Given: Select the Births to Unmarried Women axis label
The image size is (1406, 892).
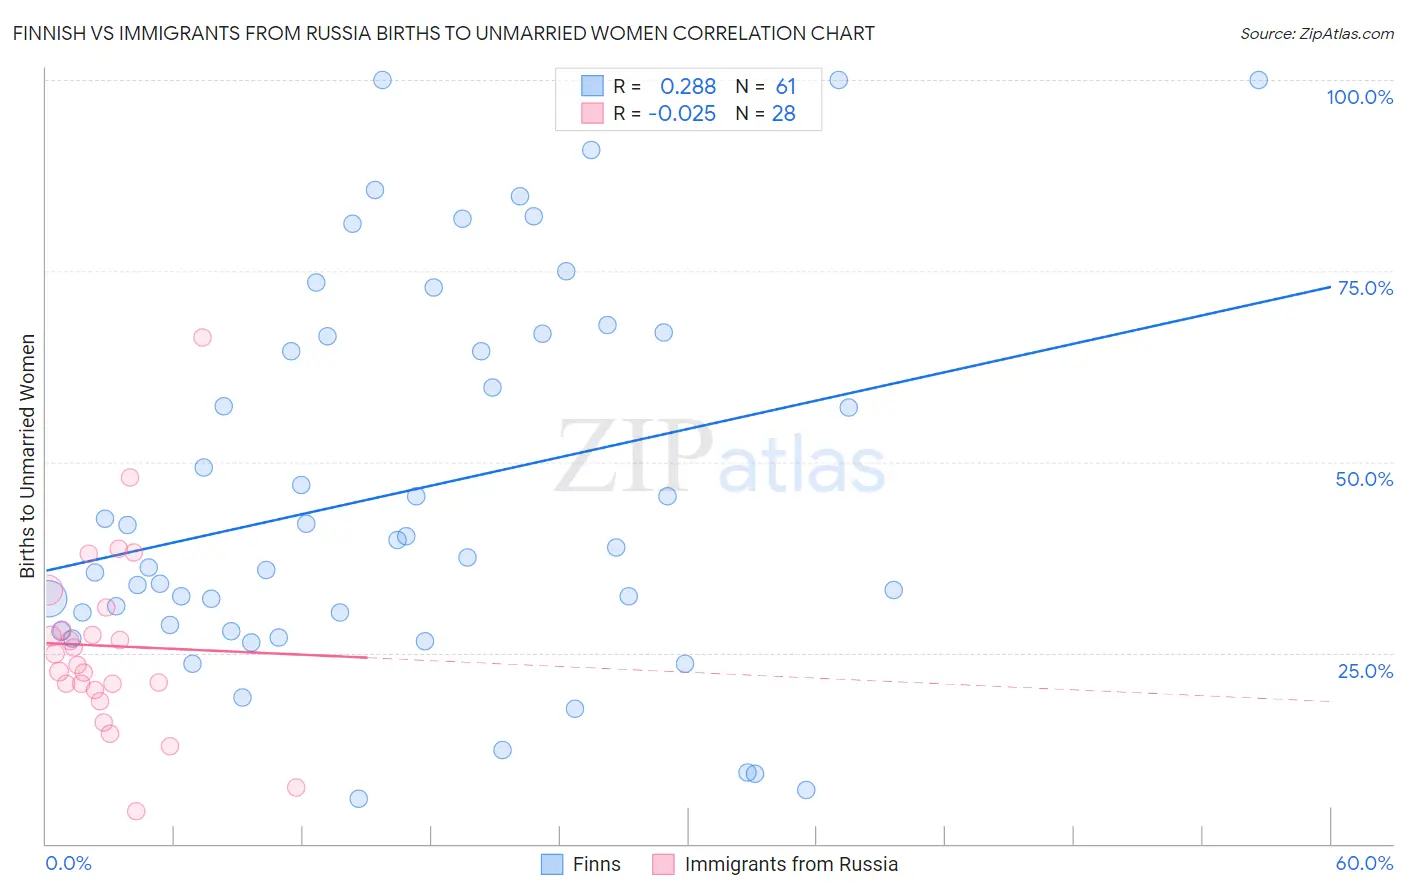Looking at the screenshot, I should point(27,456).
